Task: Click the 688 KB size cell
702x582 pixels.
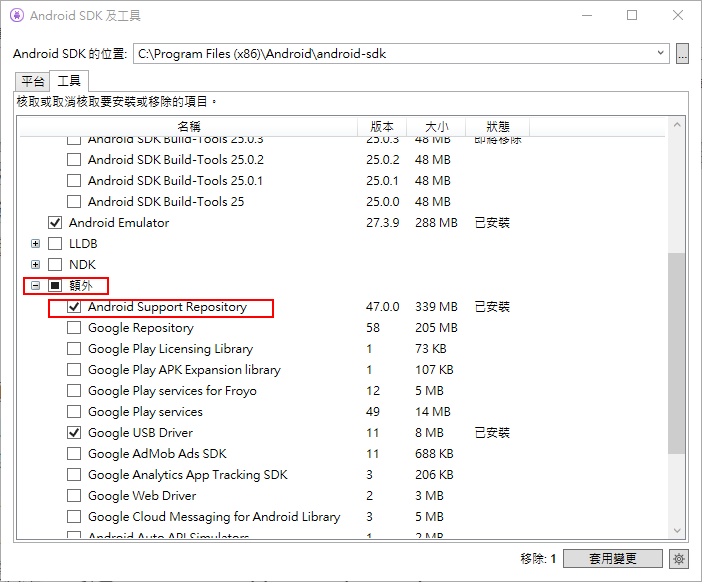Action: click(434, 454)
